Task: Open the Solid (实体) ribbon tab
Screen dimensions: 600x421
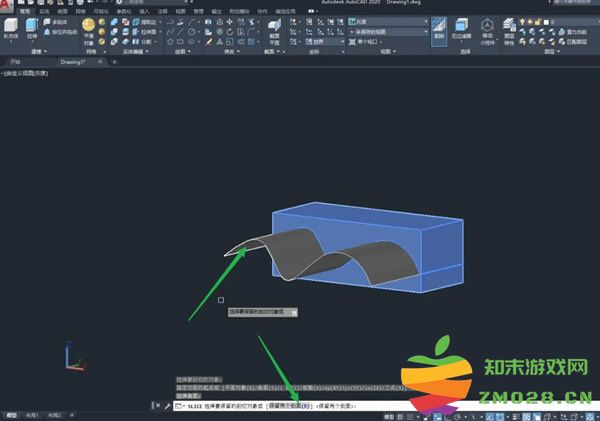Action: point(44,11)
